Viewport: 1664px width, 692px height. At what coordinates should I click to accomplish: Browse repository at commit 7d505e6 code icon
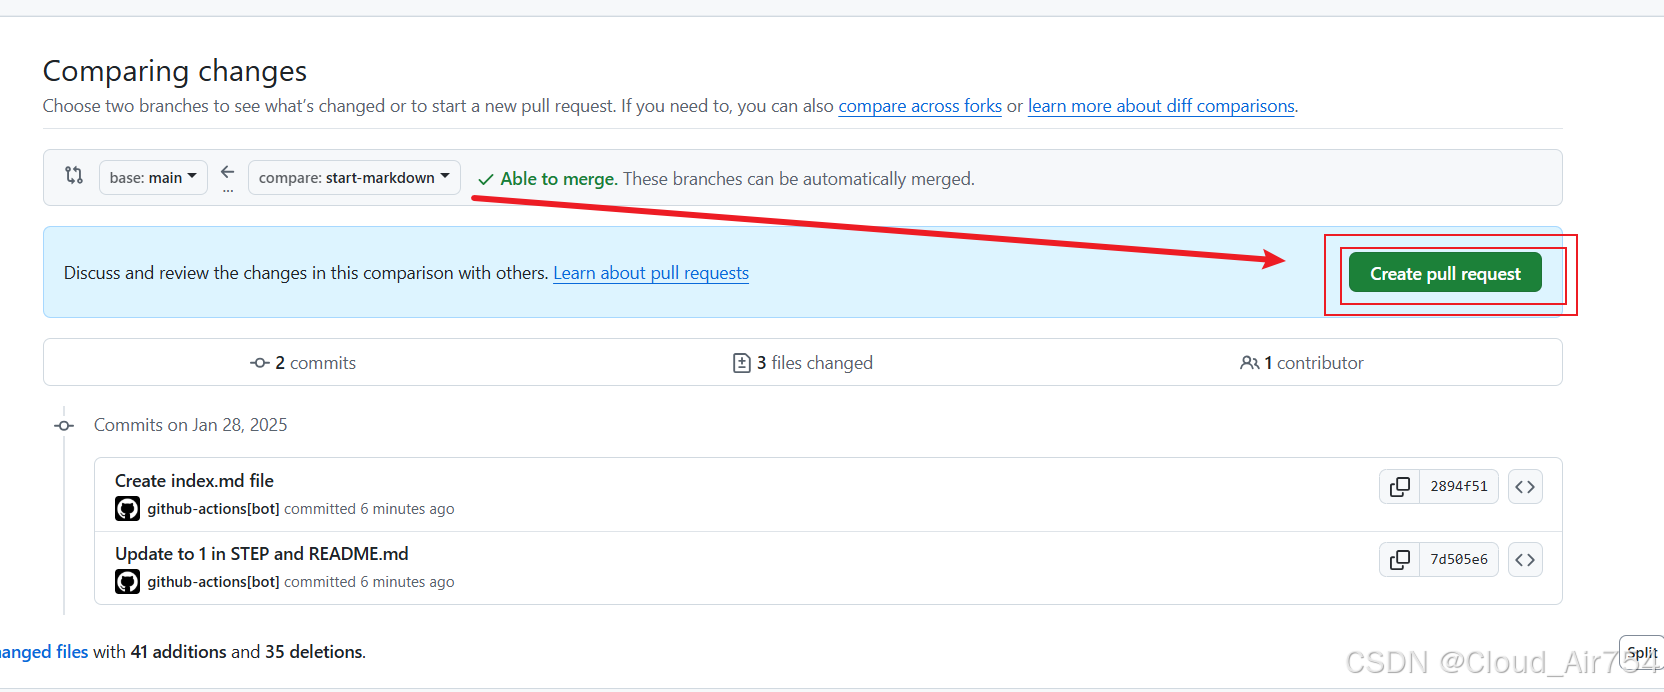tap(1525, 559)
